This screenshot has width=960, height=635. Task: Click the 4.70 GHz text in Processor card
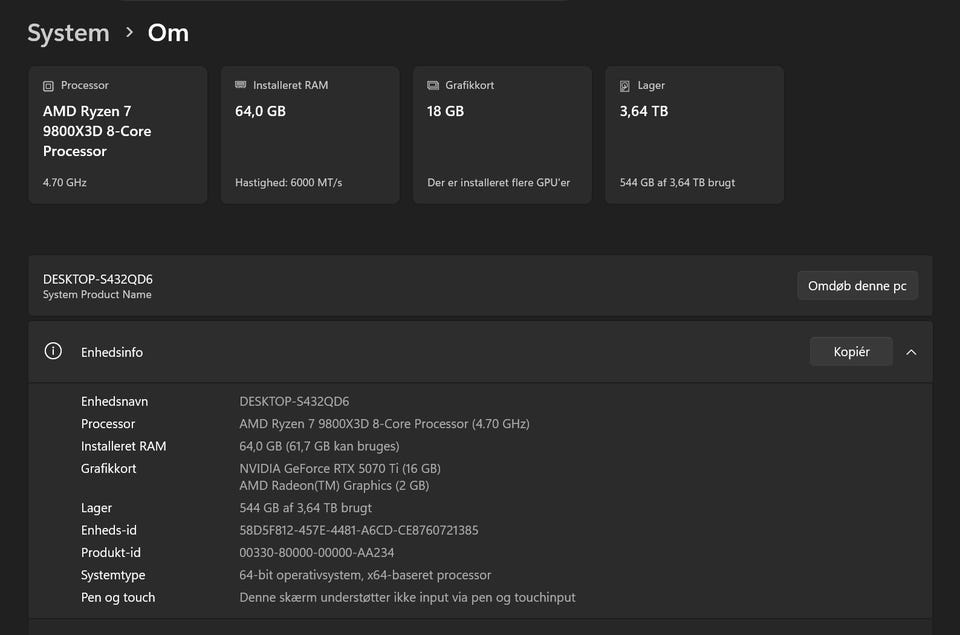click(x=65, y=182)
